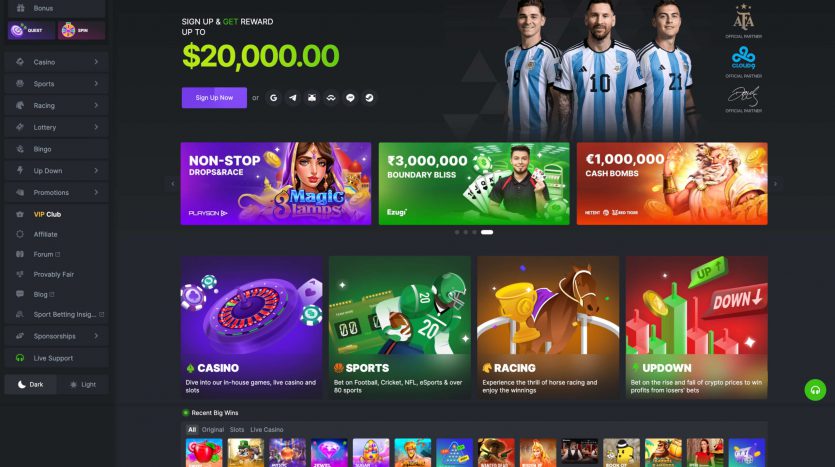Image resolution: width=835 pixels, height=467 pixels.
Task: Open the Spin wheel bonus
Action: [81, 30]
